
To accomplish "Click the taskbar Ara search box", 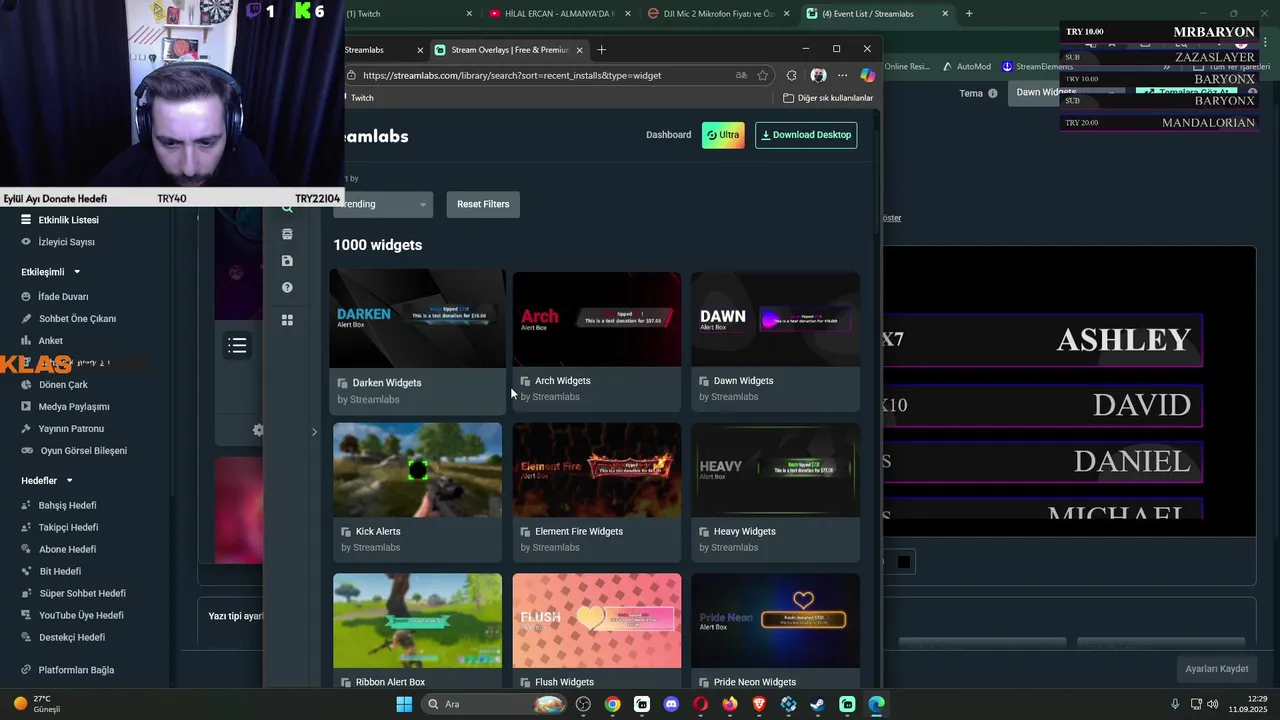I will tap(494, 704).
